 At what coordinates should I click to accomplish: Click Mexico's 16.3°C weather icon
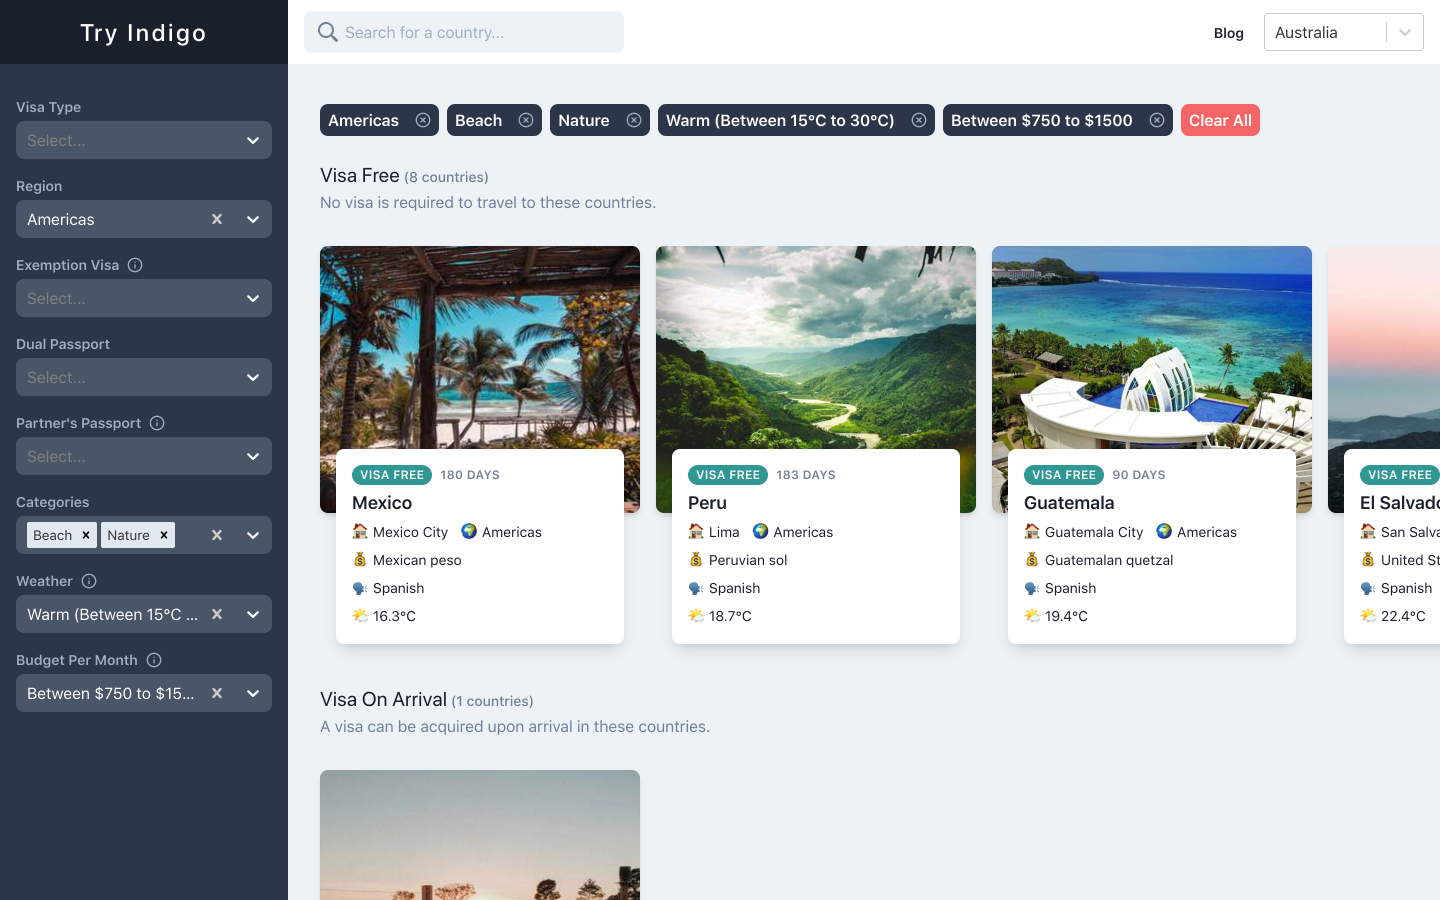point(360,615)
